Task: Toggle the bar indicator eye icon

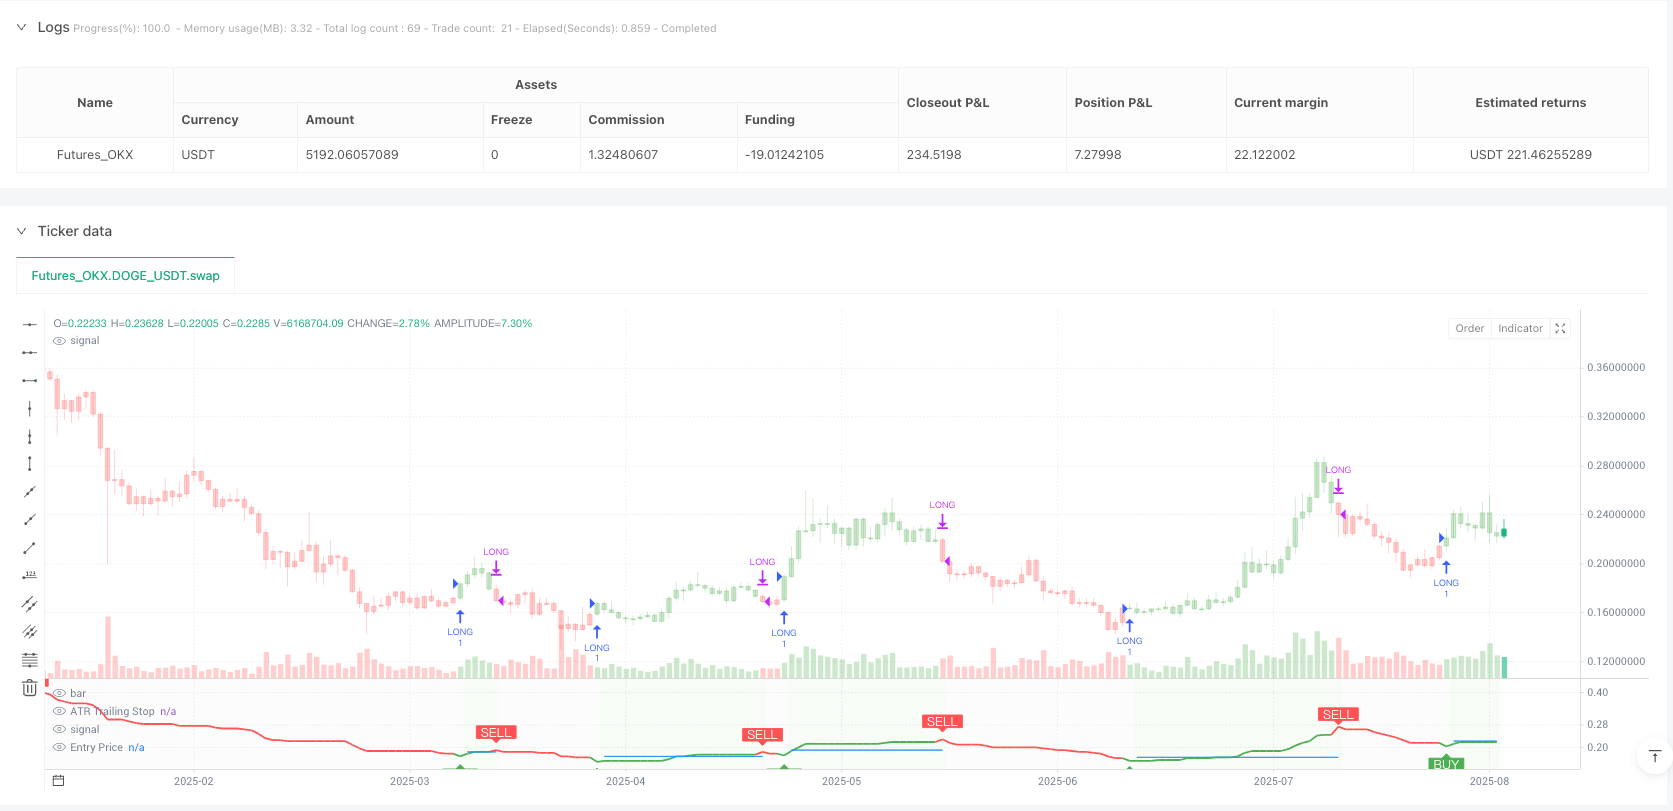Action: [x=60, y=694]
